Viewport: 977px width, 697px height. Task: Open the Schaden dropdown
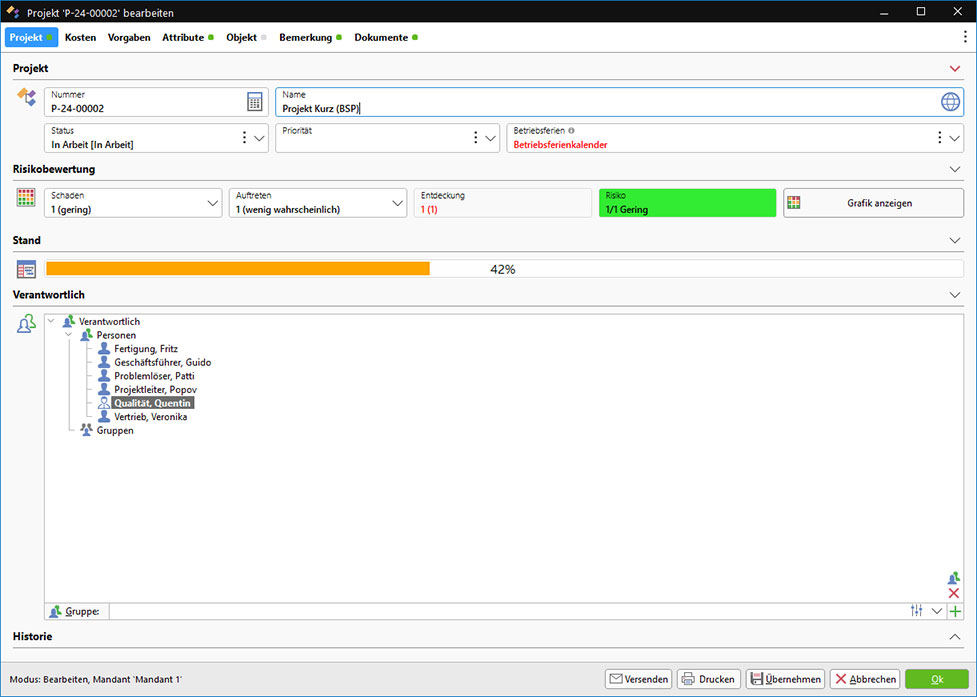point(212,203)
